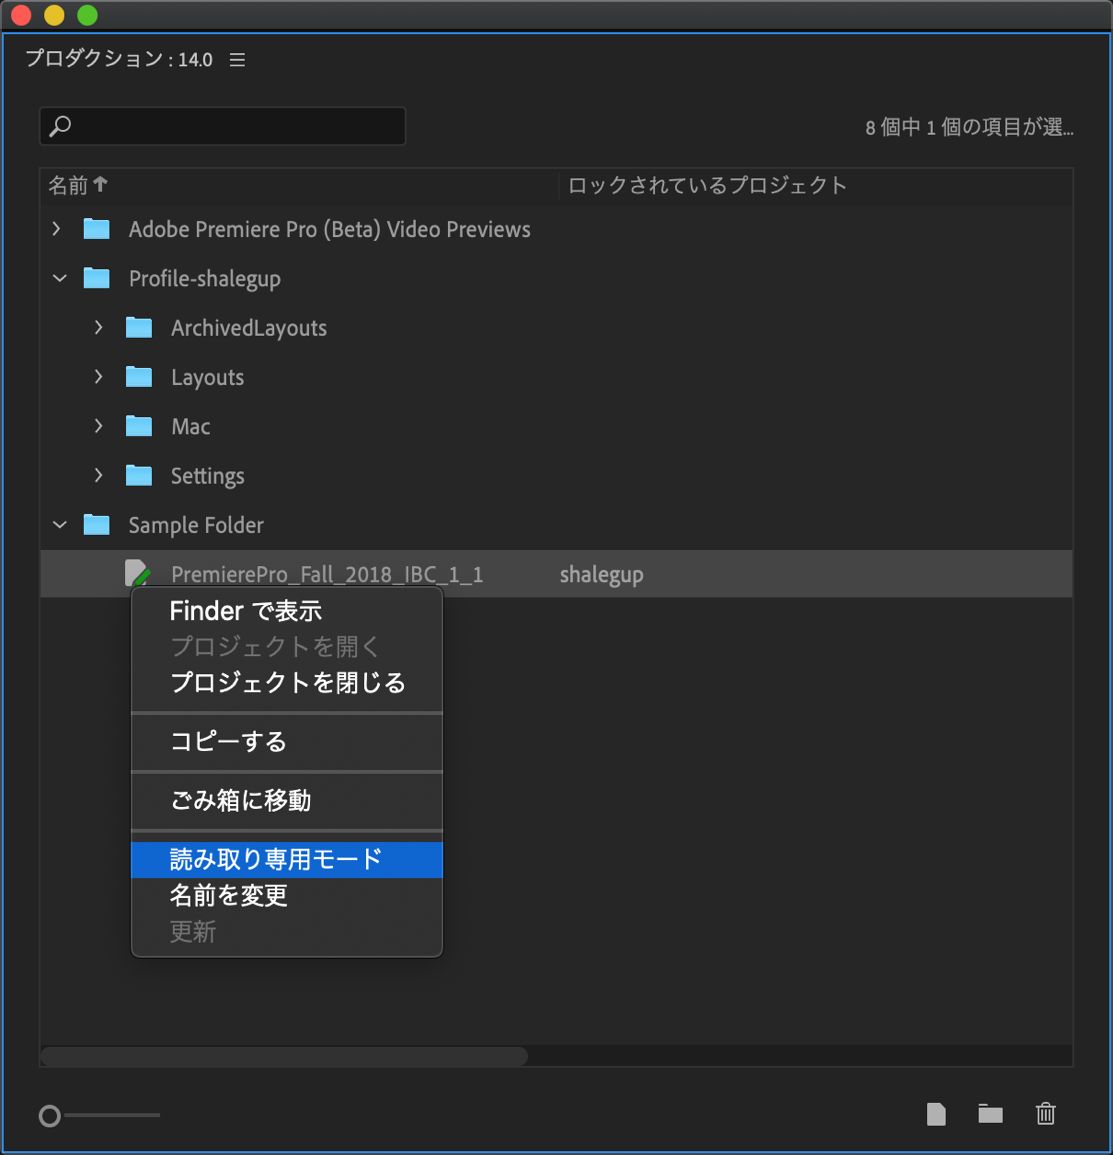Collapse the Profile-shalegup folder chevron

coord(58,278)
